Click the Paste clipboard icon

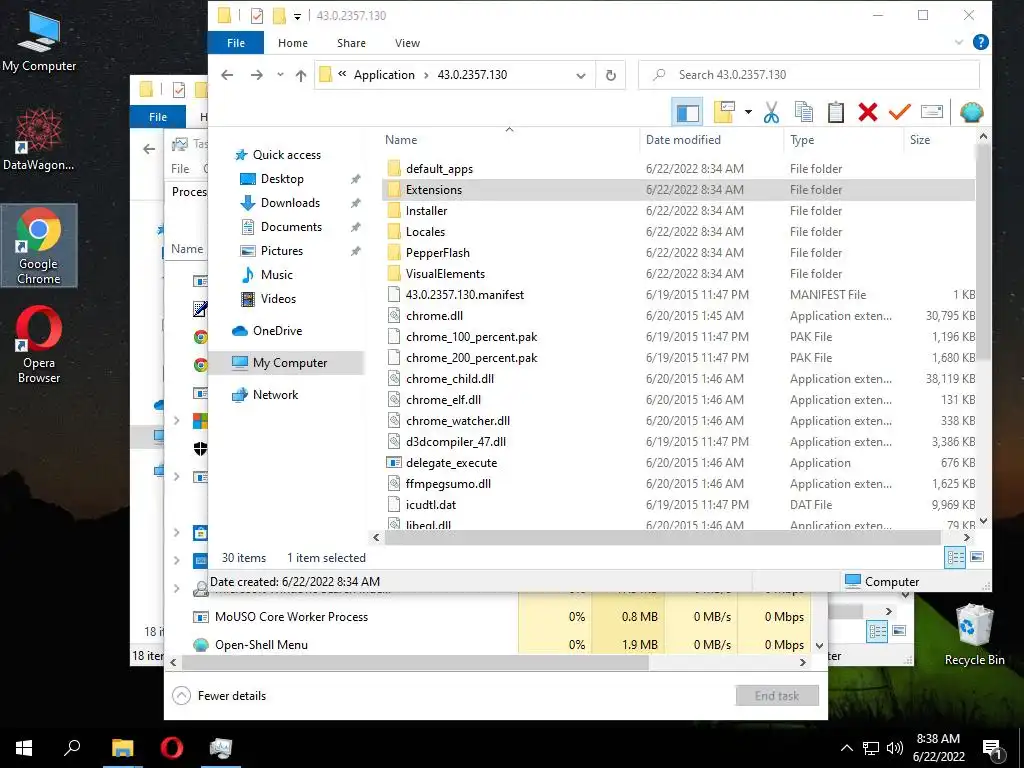coord(836,112)
